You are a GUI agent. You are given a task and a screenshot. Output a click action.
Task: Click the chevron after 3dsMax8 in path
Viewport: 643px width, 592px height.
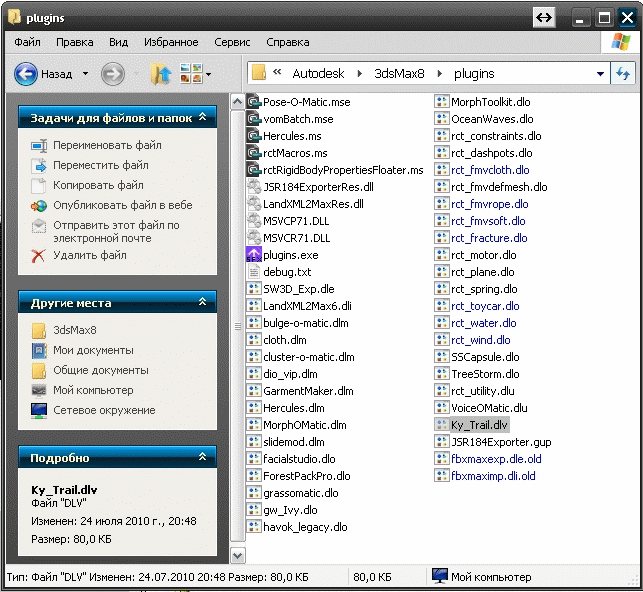coord(440,74)
